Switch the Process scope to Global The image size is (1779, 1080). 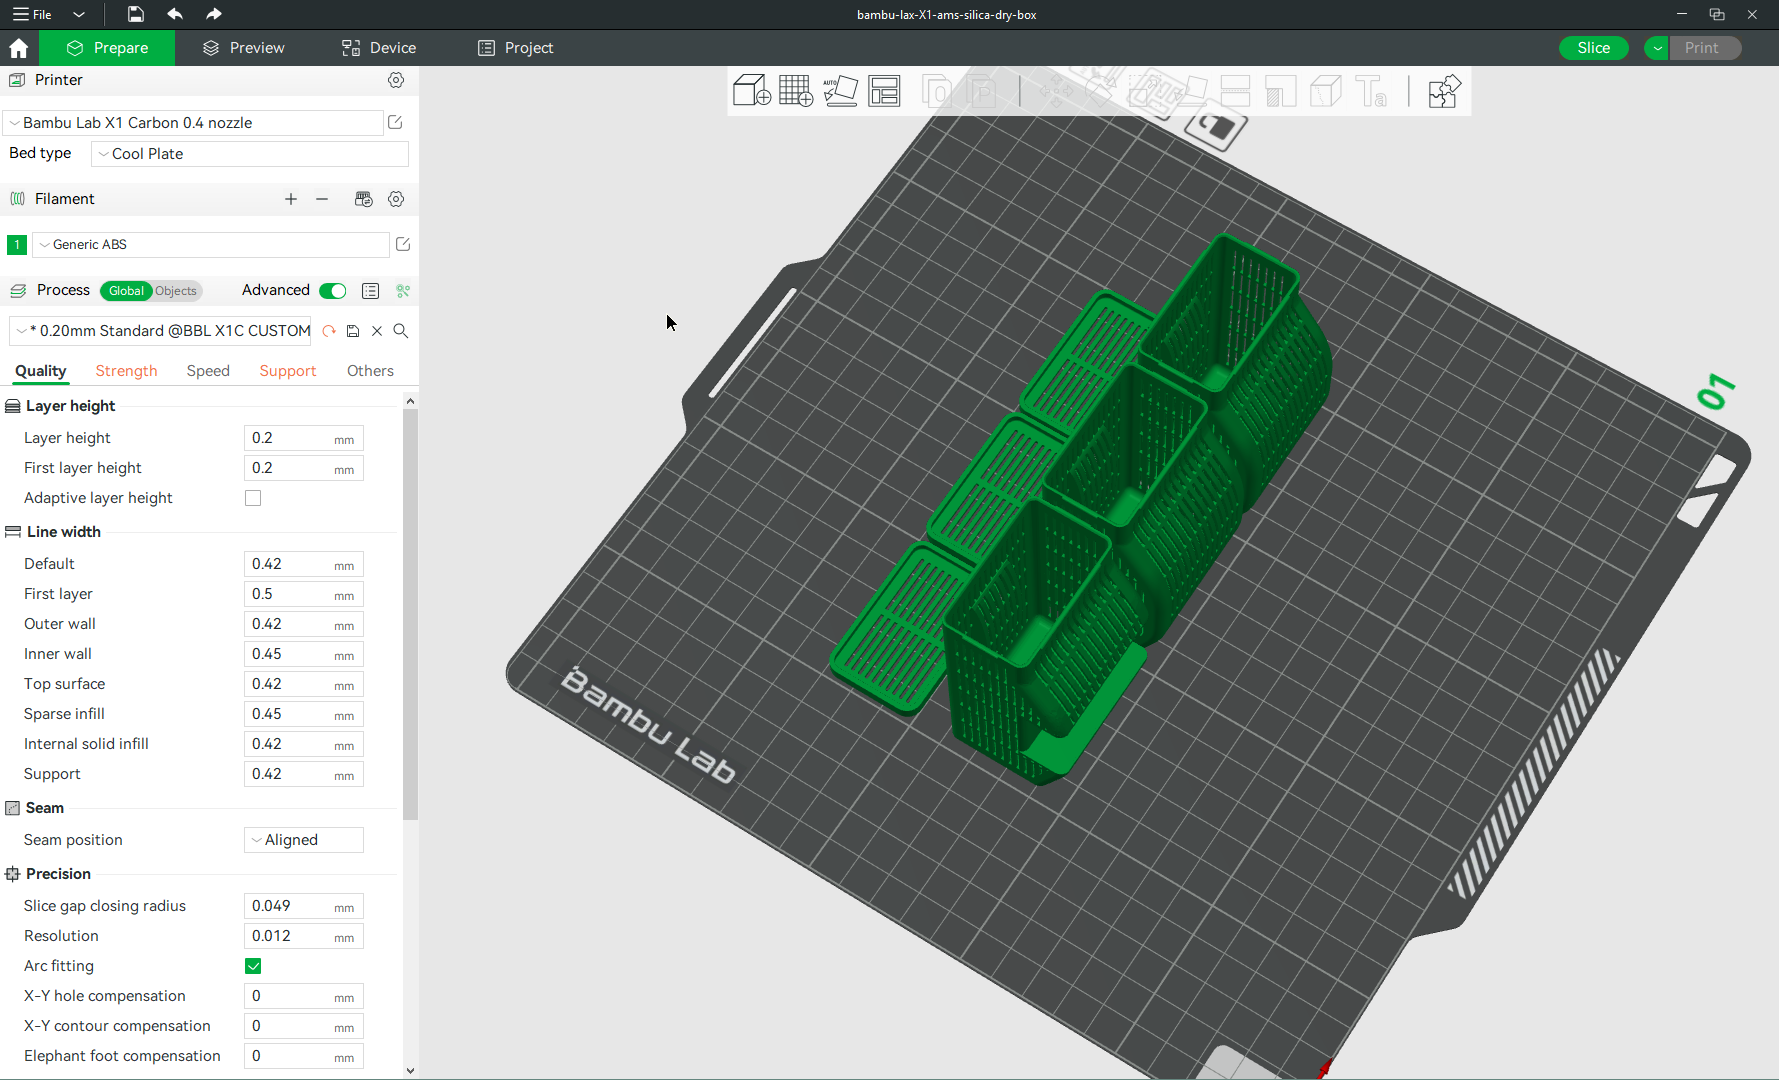click(126, 291)
